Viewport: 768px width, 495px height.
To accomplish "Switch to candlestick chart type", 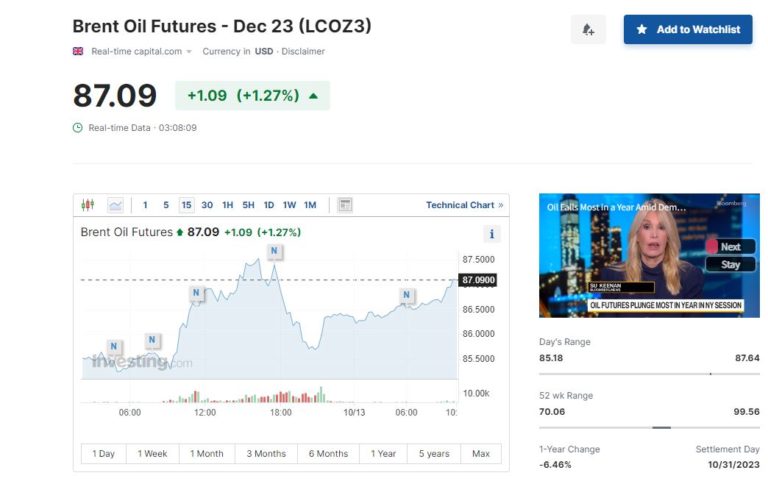I will point(88,205).
